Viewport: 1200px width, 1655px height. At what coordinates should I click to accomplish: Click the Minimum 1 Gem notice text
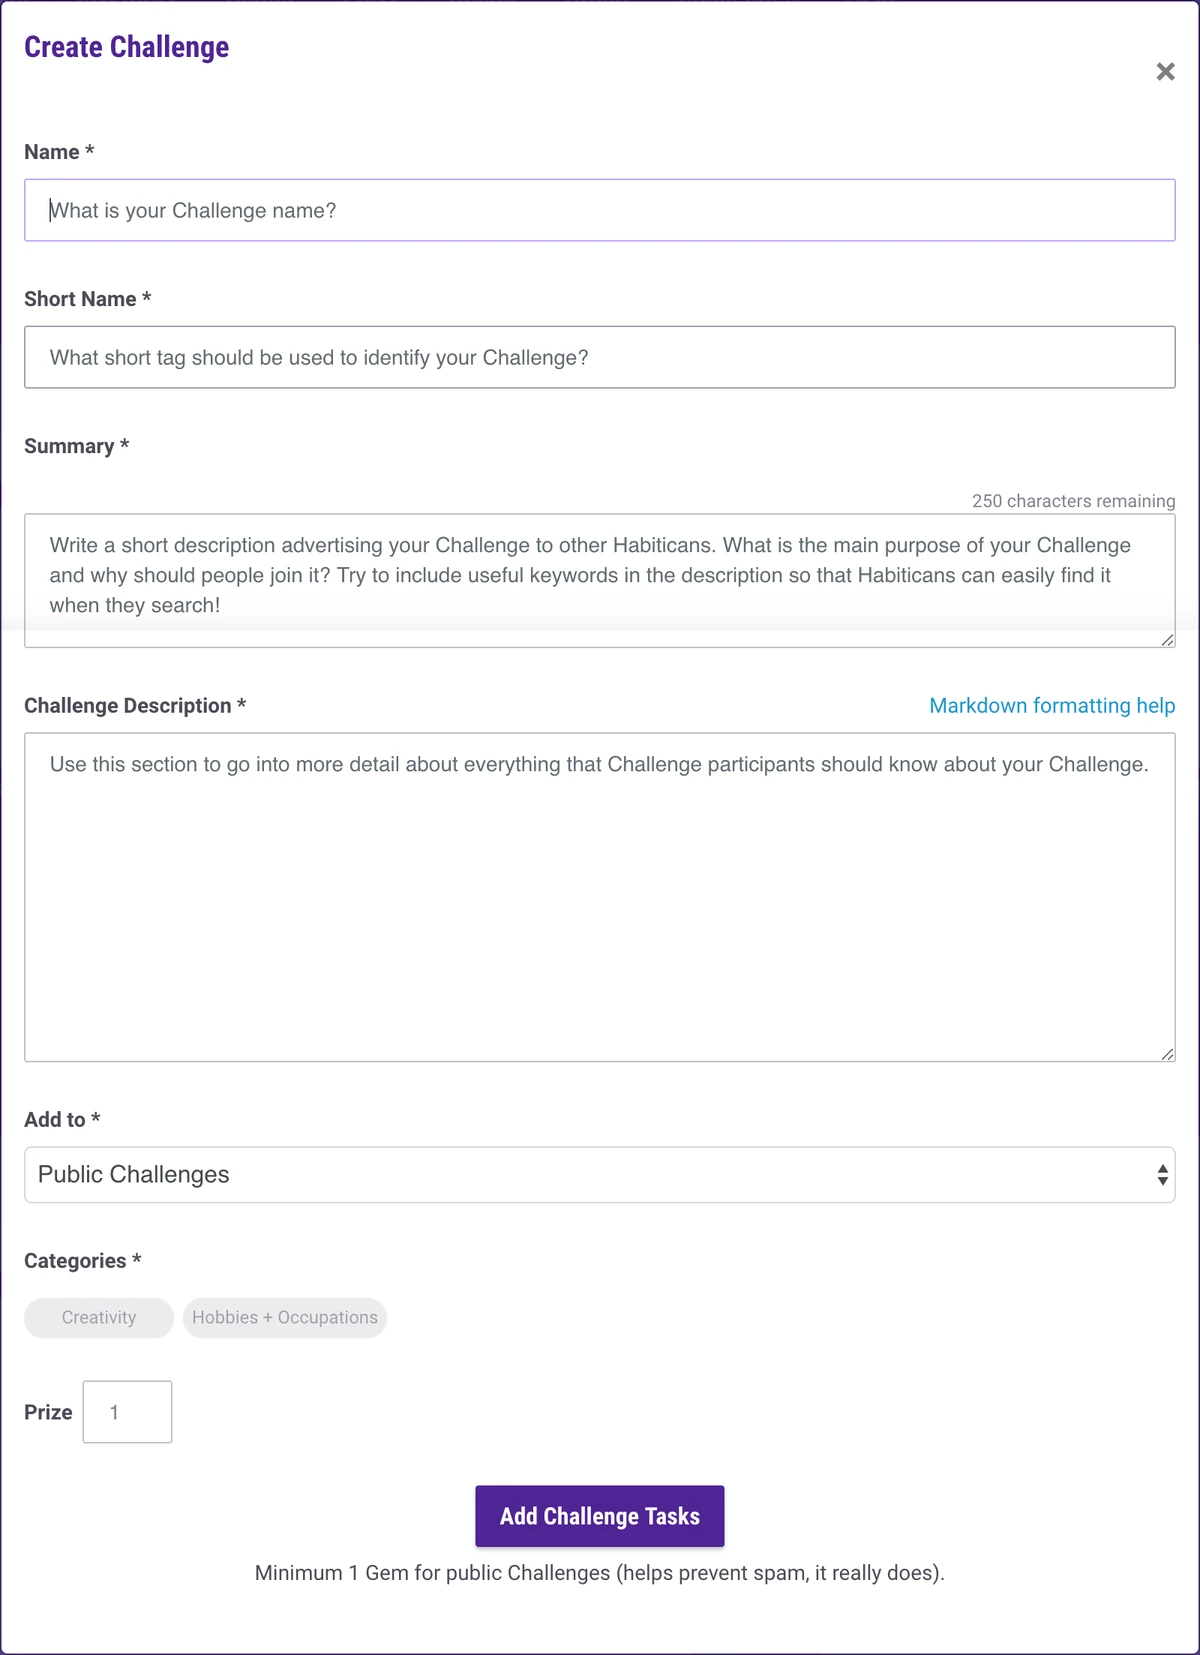599,1573
